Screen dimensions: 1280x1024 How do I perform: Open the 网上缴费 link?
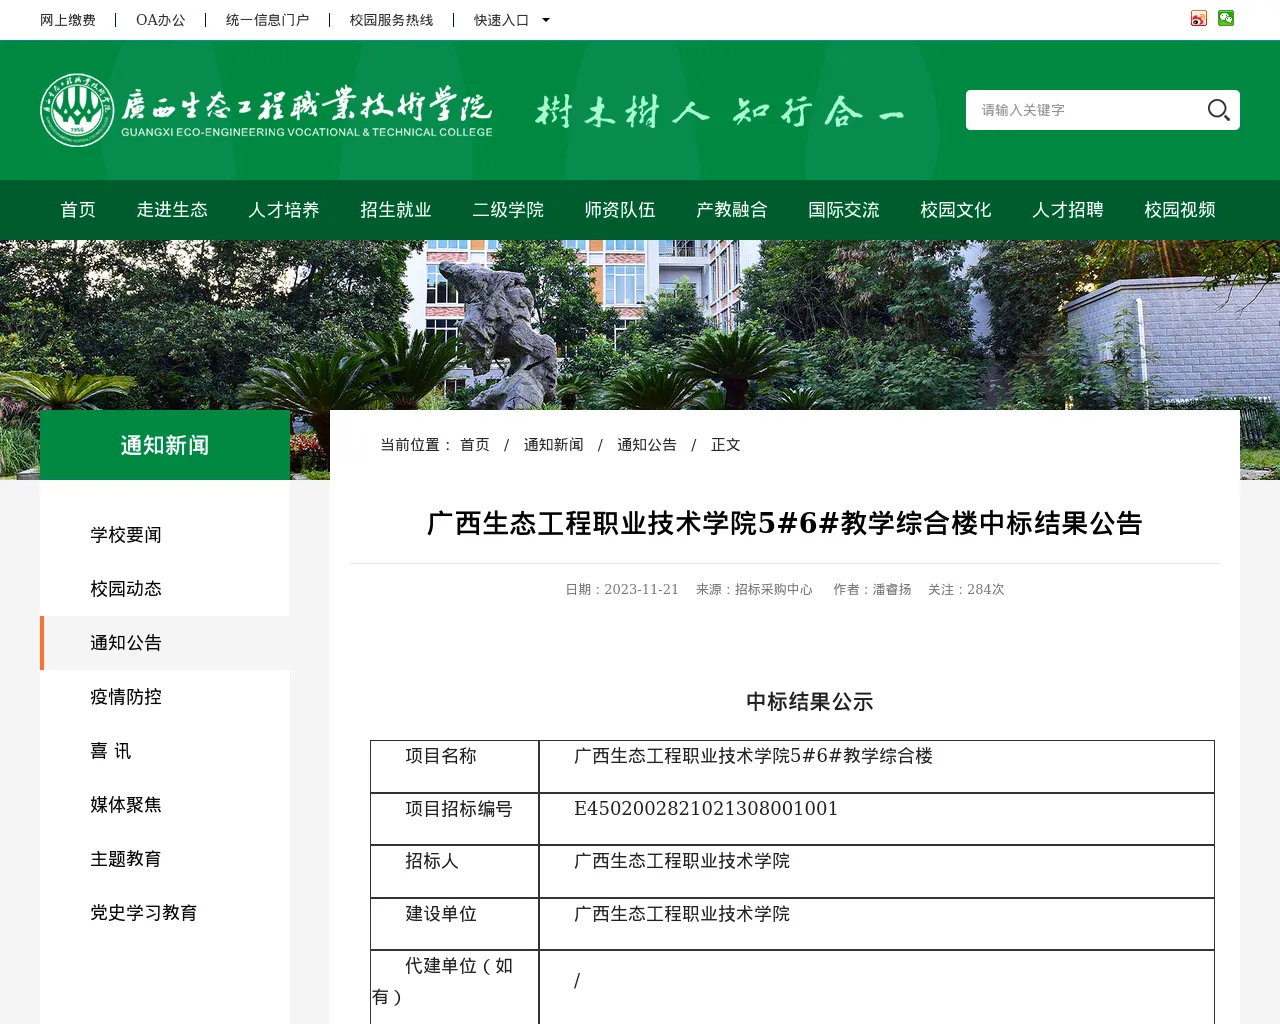click(68, 20)
